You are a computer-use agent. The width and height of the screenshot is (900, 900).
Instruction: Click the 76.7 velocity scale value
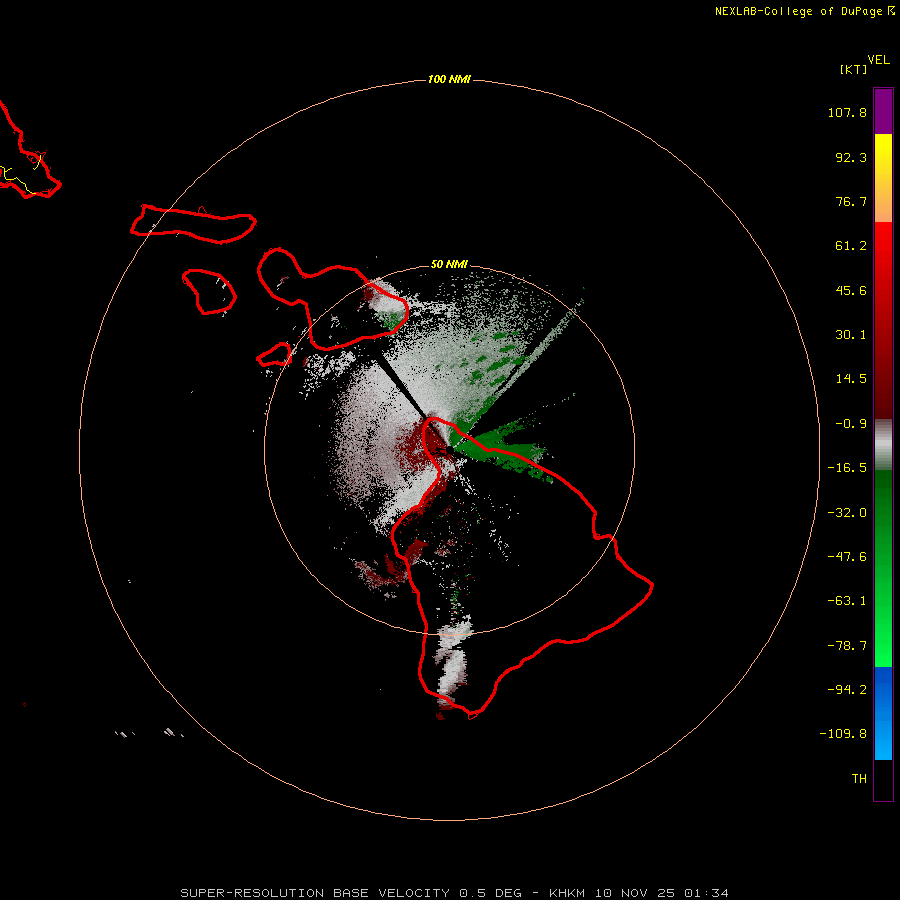(x=851, y=201)
